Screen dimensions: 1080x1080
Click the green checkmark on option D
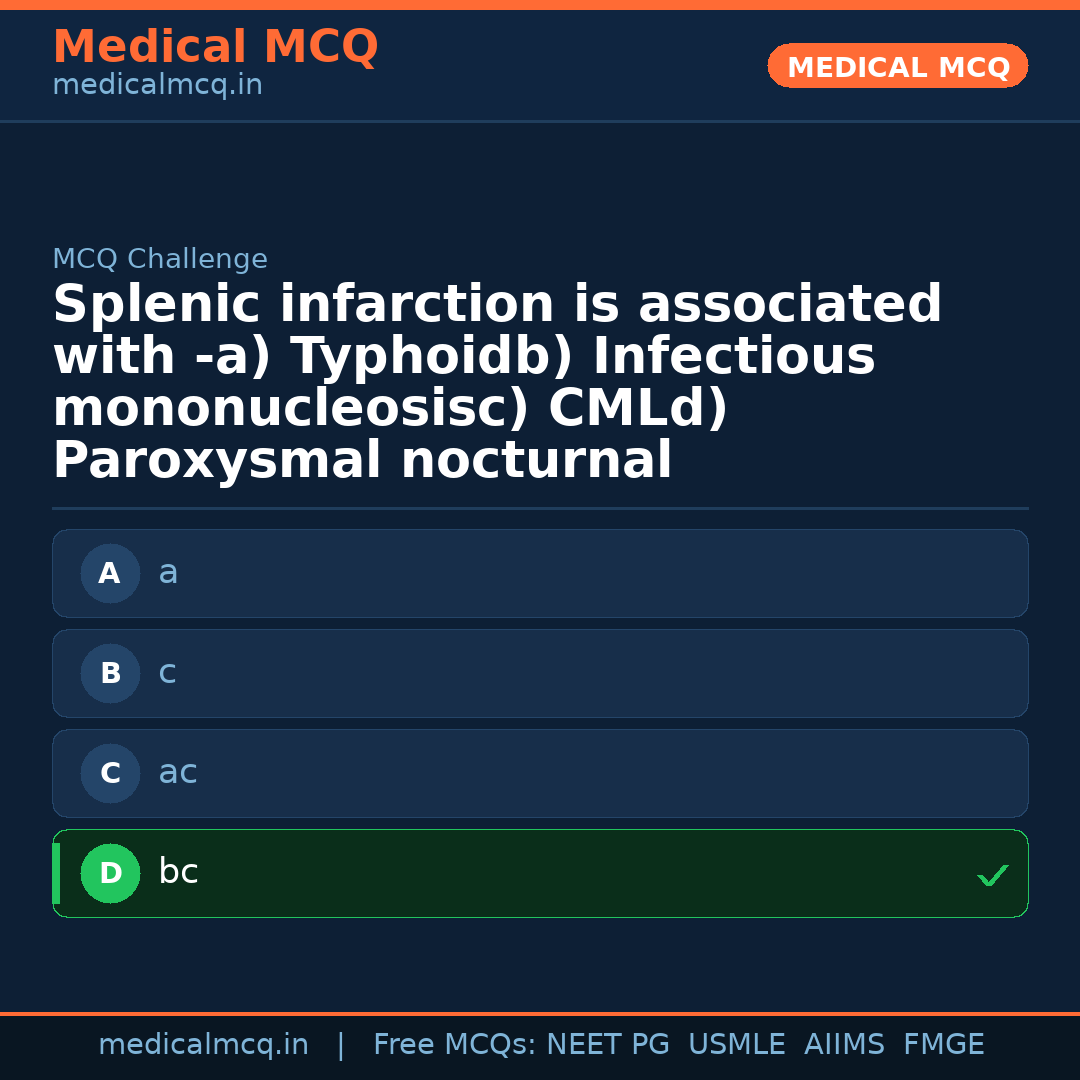coord(992,876)
